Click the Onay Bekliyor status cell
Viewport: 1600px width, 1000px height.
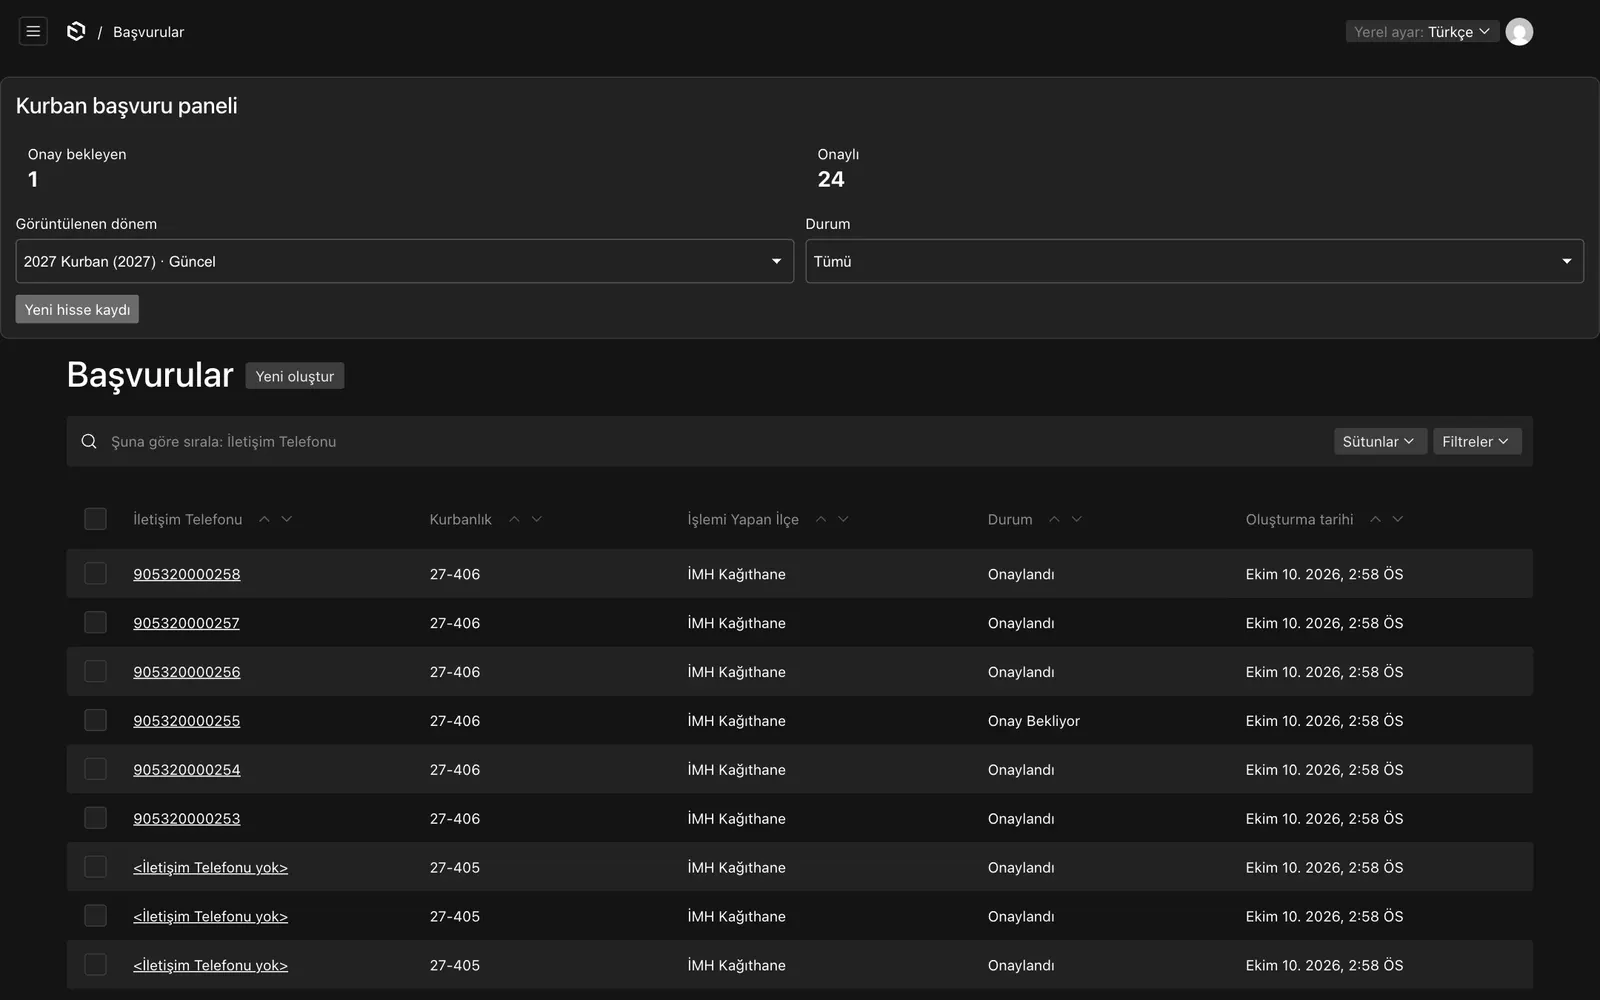click(x=1034, y=721)
